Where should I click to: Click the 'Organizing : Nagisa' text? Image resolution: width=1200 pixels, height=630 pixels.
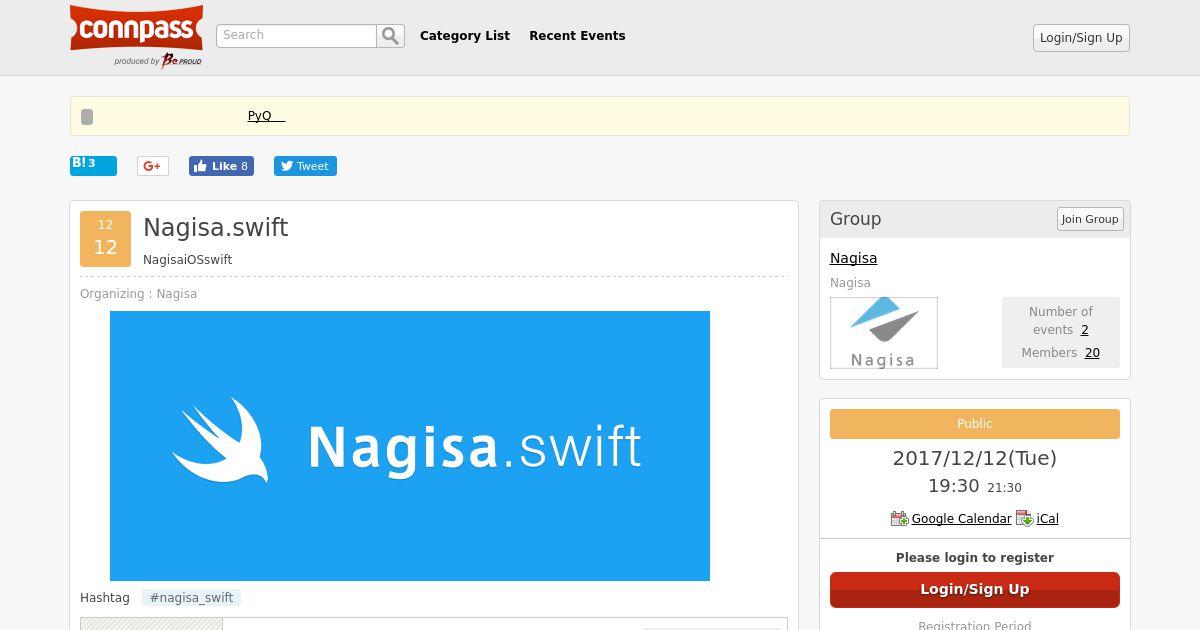138,294
